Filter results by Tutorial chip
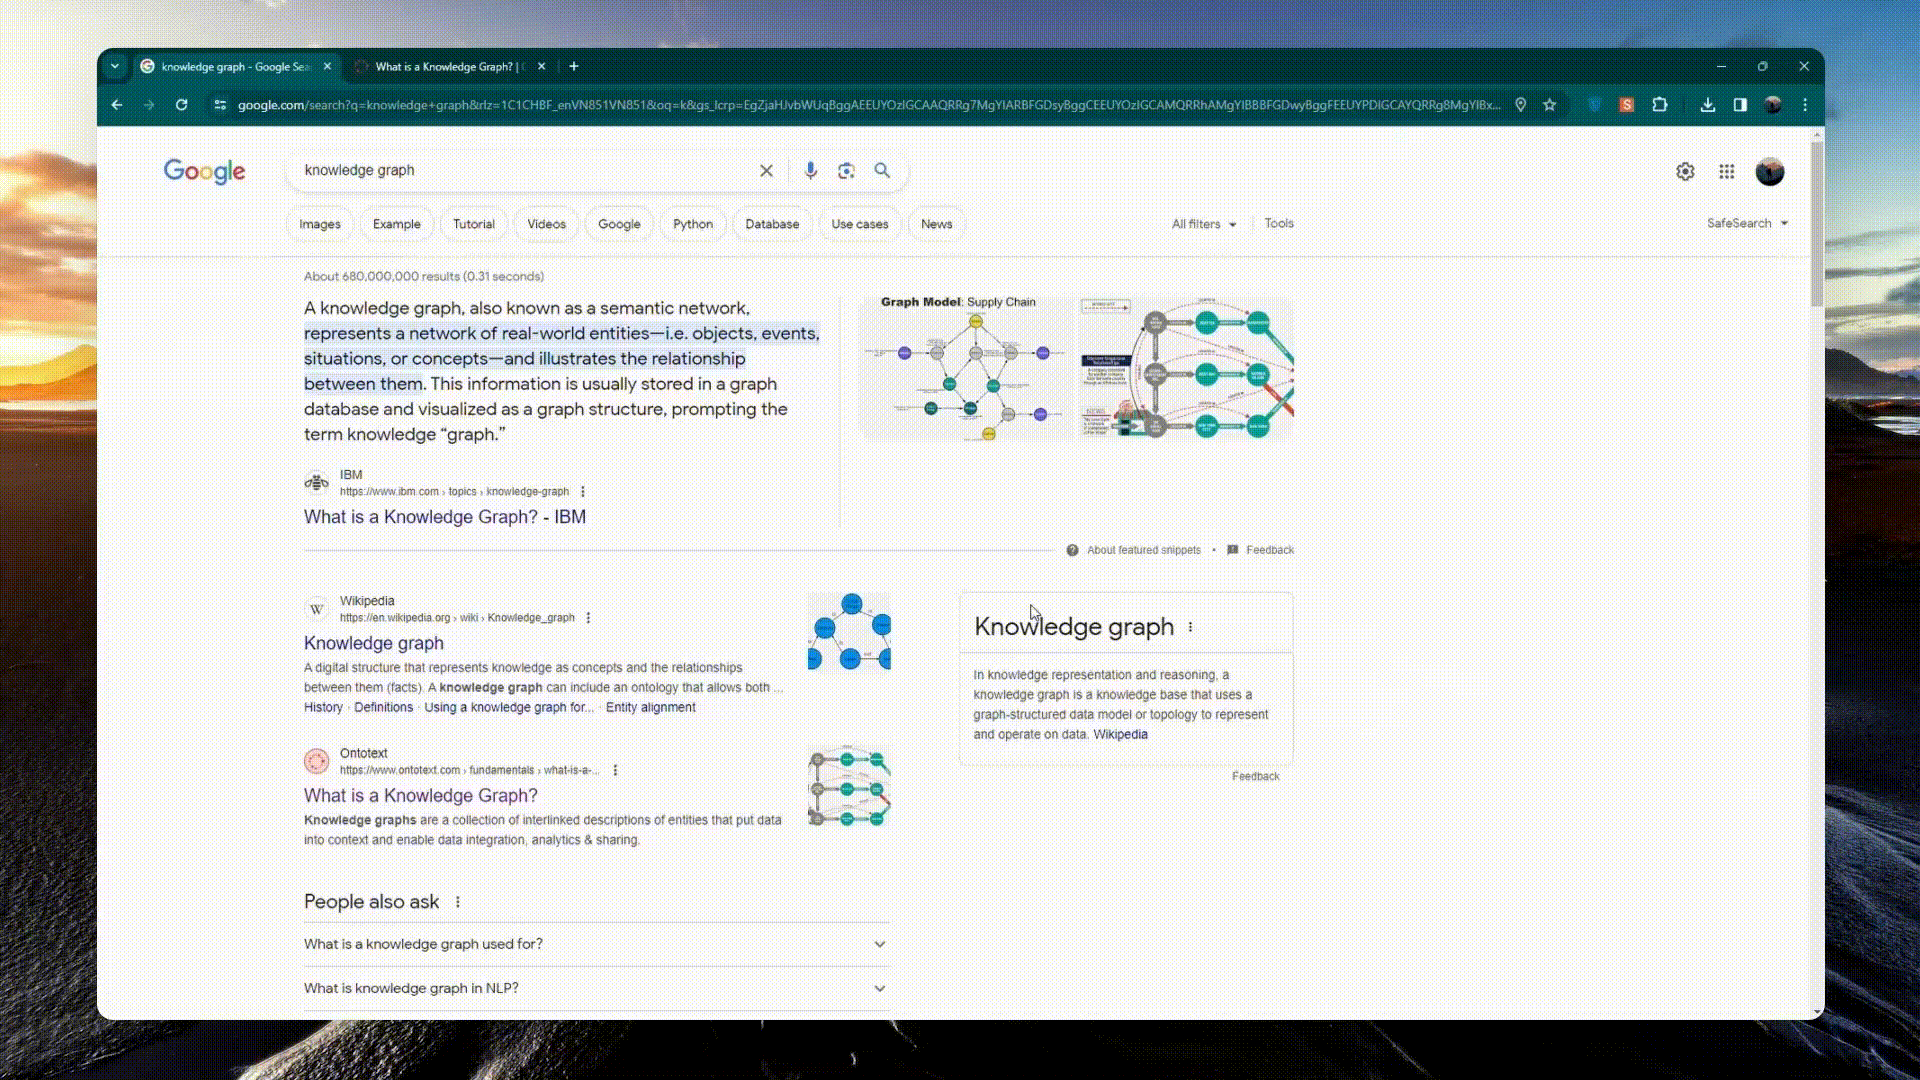Viewport: 1920px width, 1080px height. (x=474, y=224)
